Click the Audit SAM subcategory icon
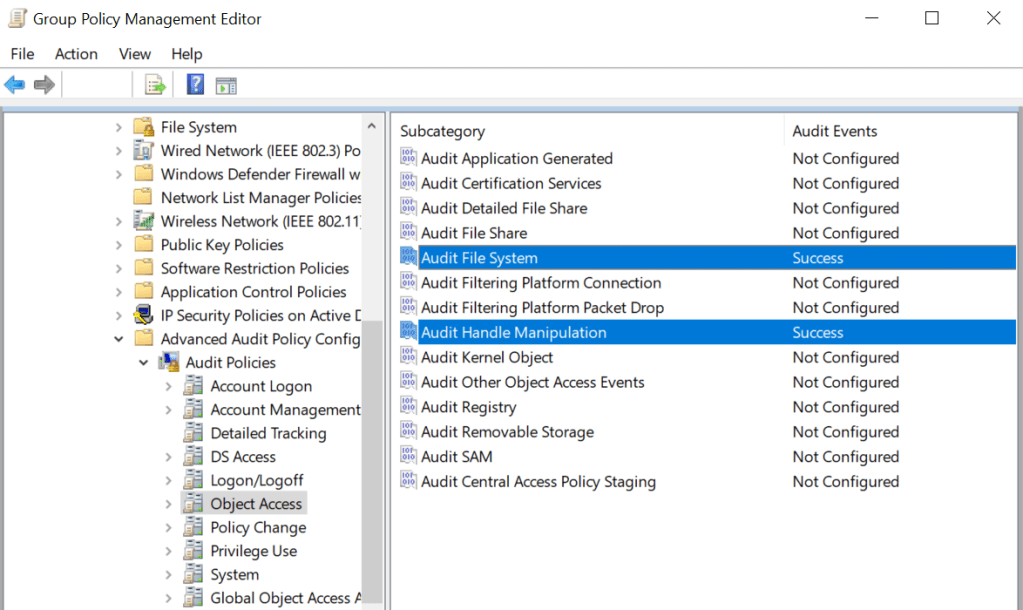This screenshot has height=610, width=1023. coord(408,457)
